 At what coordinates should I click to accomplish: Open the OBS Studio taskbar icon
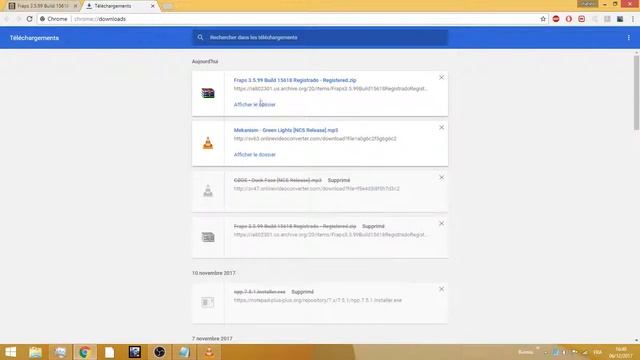coord(160,352)
